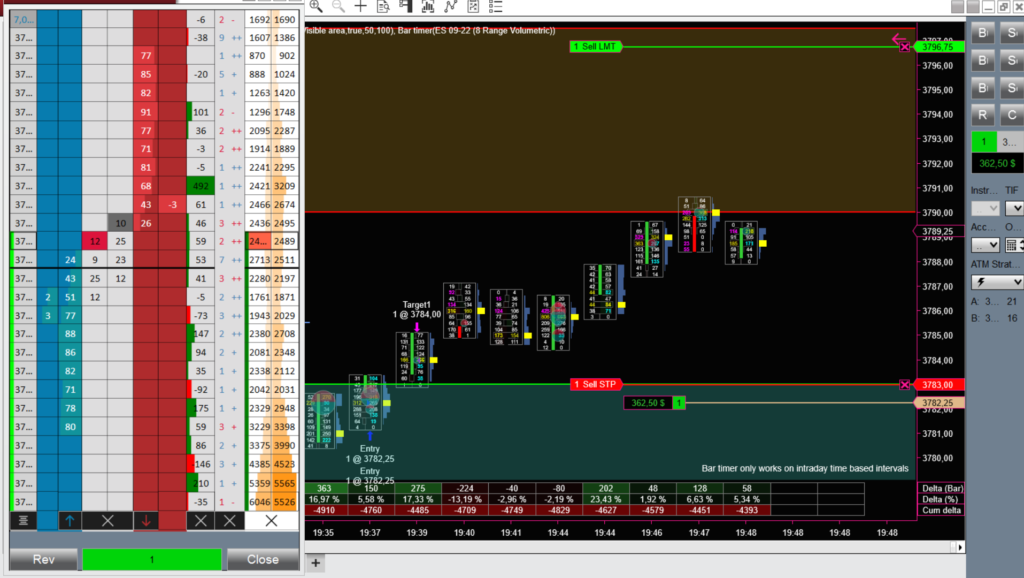Click the red 91 ask cell in SuperDOM
Screen dimensions: 1024x578
click(x=146, y=112)
